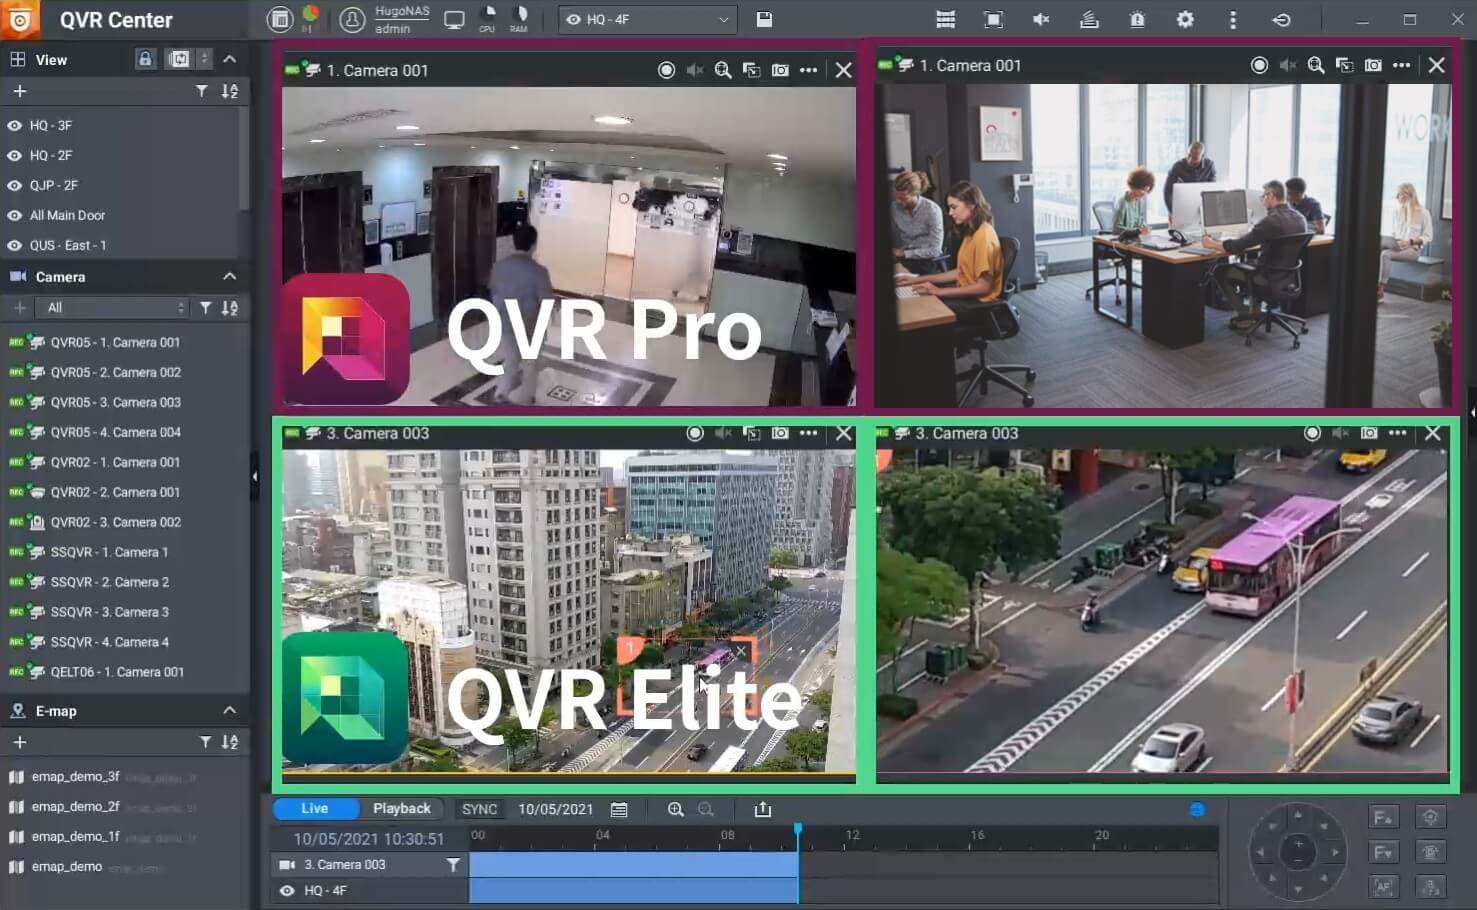The width and height of the screenshot is (1477, 910).
Task: Select emap_demo_3f in the E-map list
Action: point(75,776)
